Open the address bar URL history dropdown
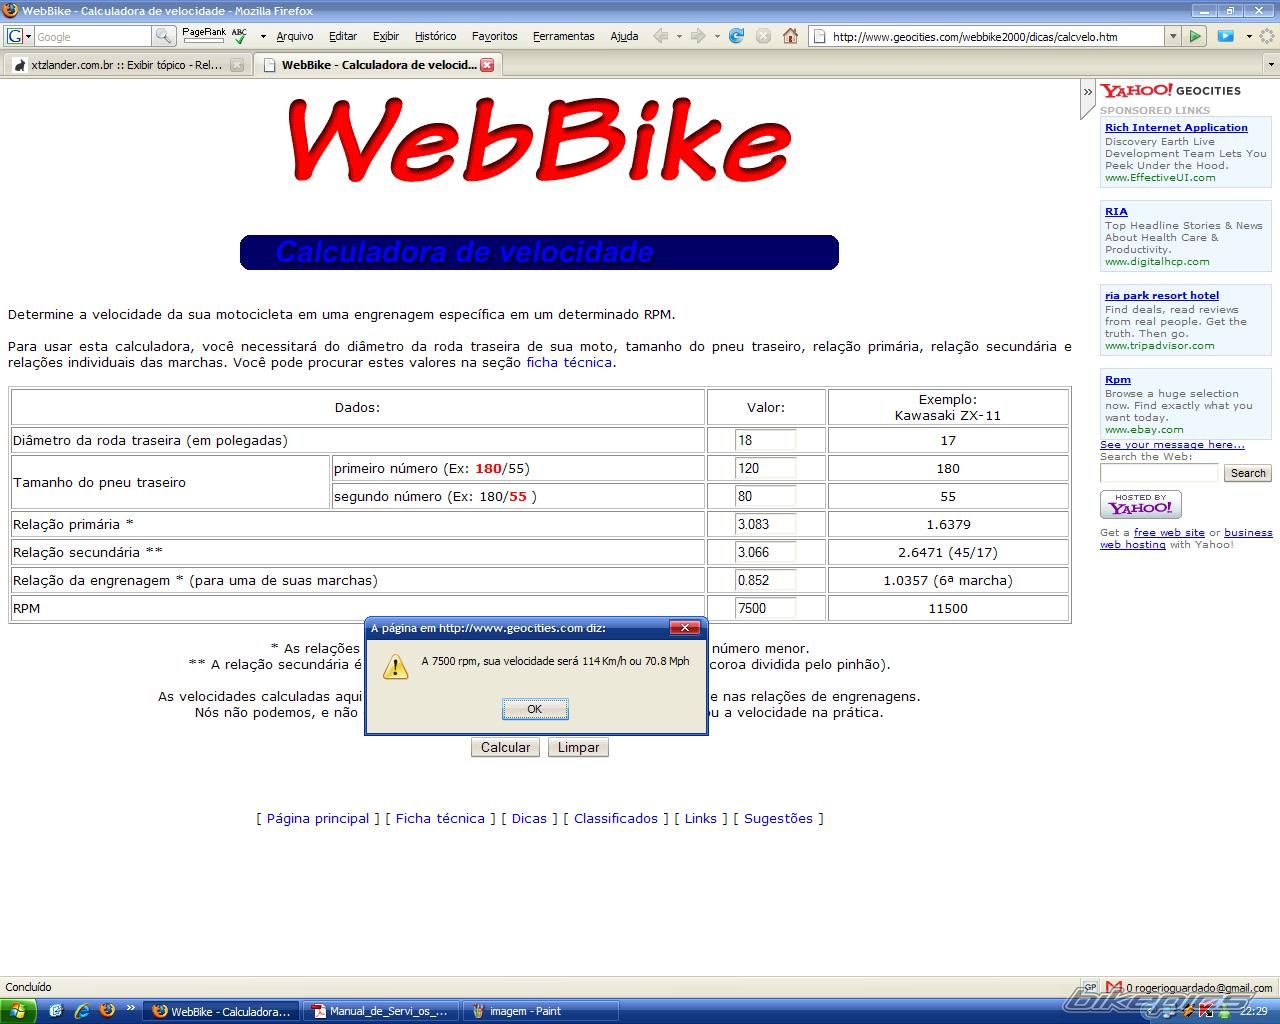Image resolution: width=1280 pixels, height=1024 pixels. click(1172, 36)
